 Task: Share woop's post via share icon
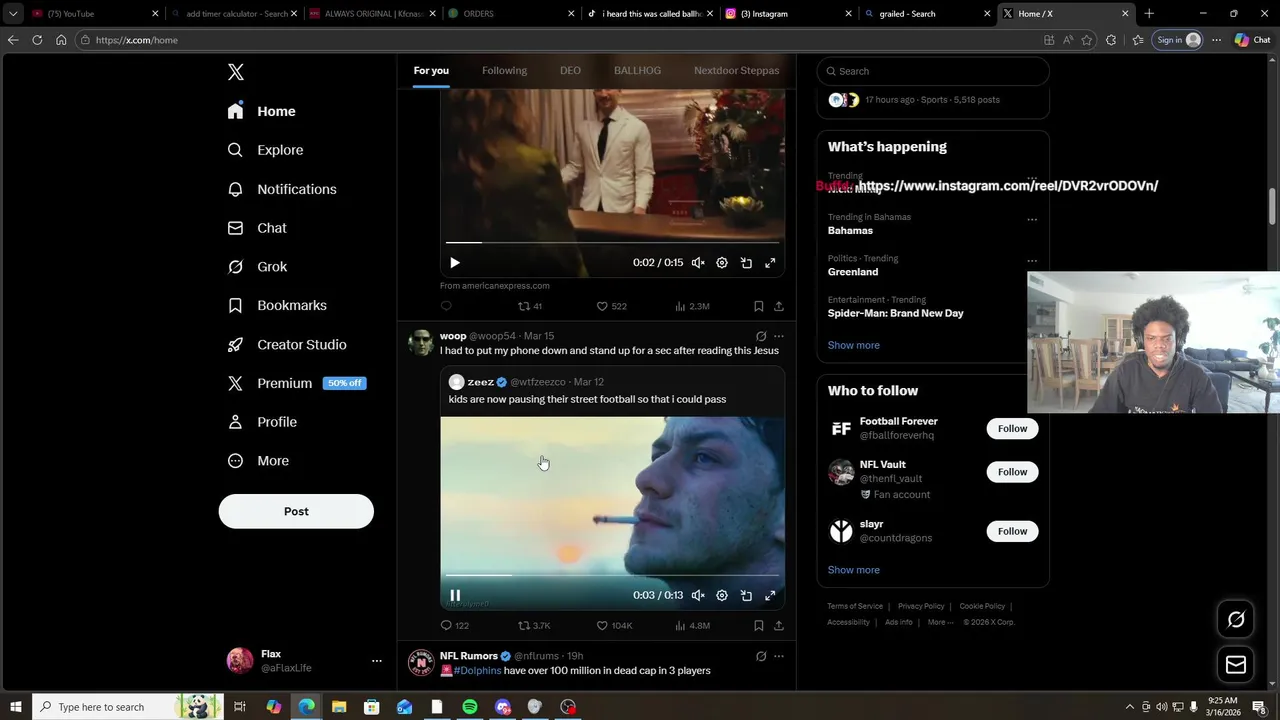pyautogui.click(x=779, y=625)
